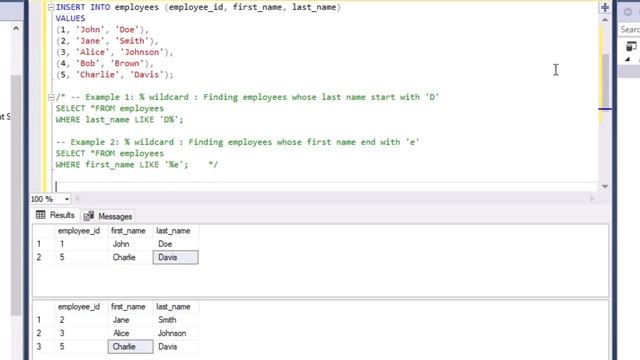The image size is (640, 360).
Task: Click the horizontal scrollbar right arrow
Action: pos(592,199)
